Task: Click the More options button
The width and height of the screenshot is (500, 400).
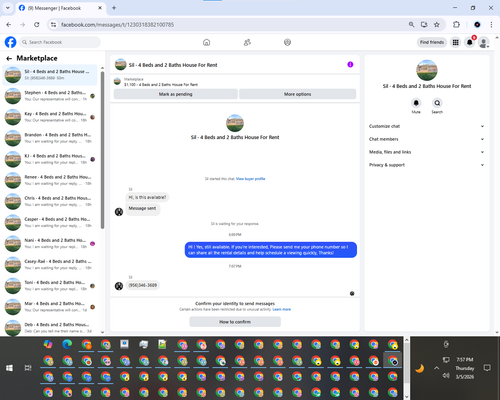Action: click(297, 94)
